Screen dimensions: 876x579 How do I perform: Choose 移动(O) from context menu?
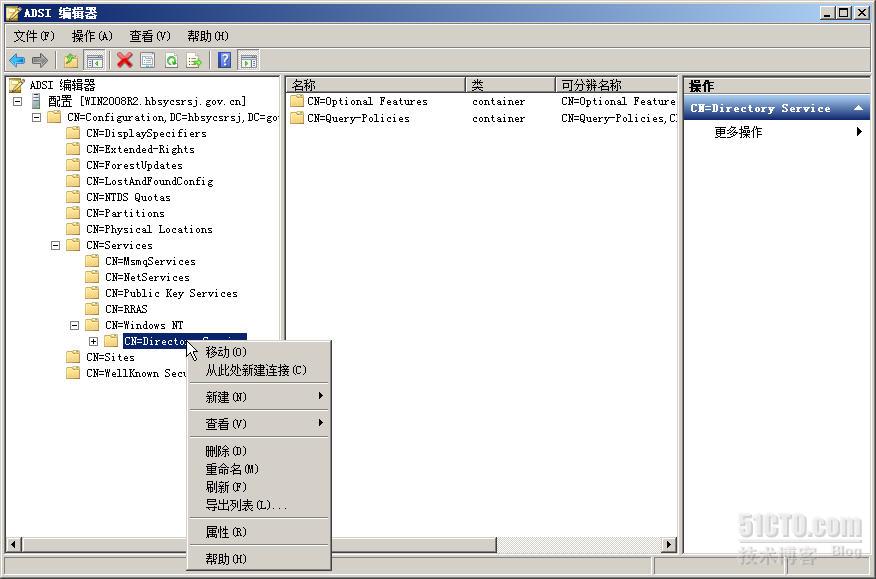(x=259, y=352)
